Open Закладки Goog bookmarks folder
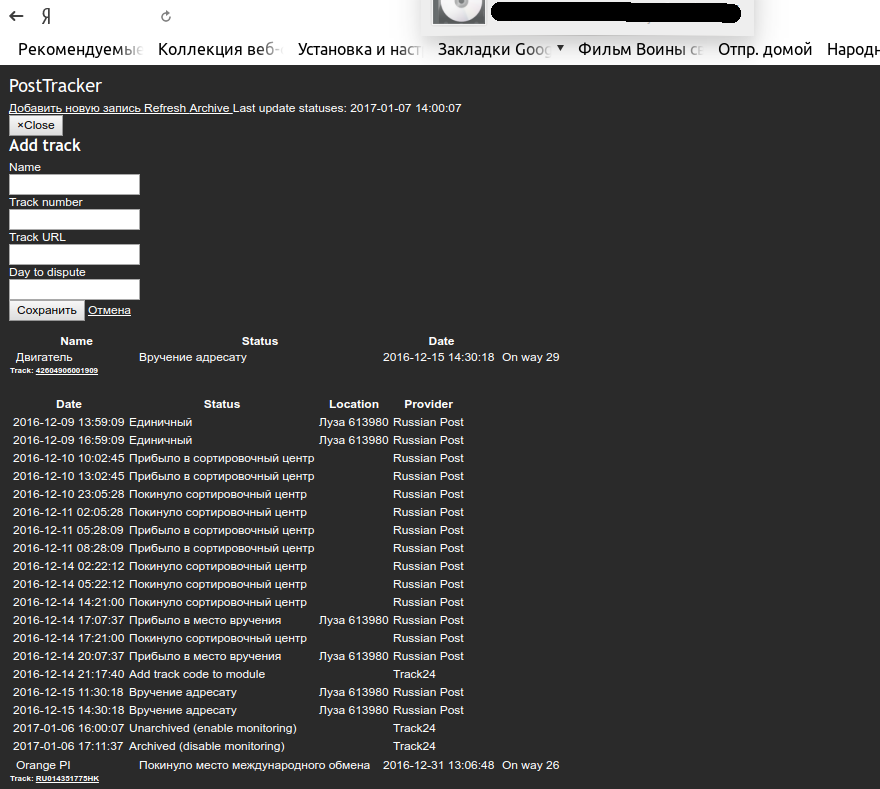 tap(494, 49)
